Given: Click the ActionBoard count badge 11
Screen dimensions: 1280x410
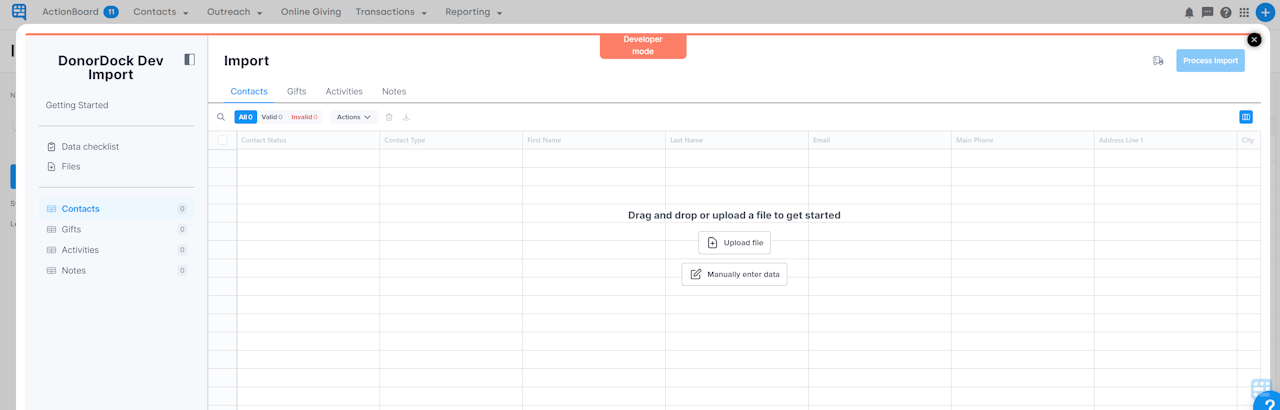Looking at the screenshot, I should pos(111,12).
